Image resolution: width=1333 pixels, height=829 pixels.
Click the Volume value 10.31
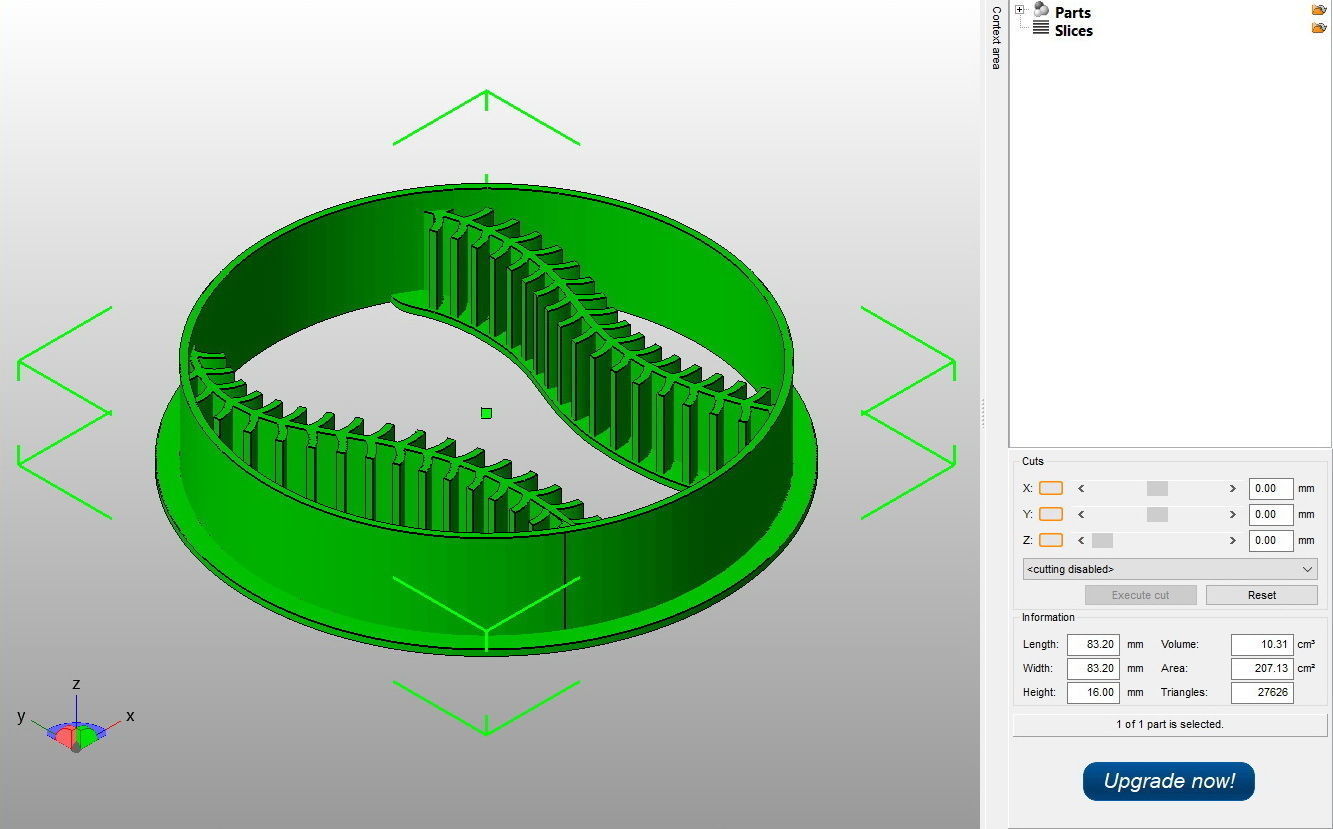coord(1262,645)
